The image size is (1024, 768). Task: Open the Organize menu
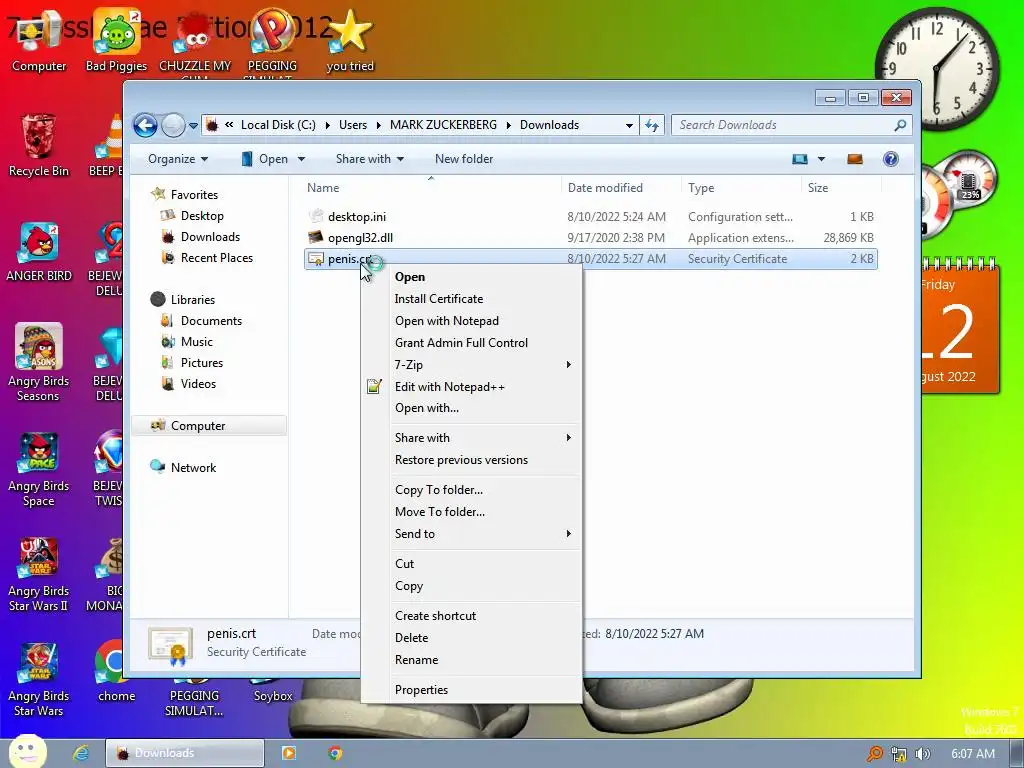[x=178, y=159]
